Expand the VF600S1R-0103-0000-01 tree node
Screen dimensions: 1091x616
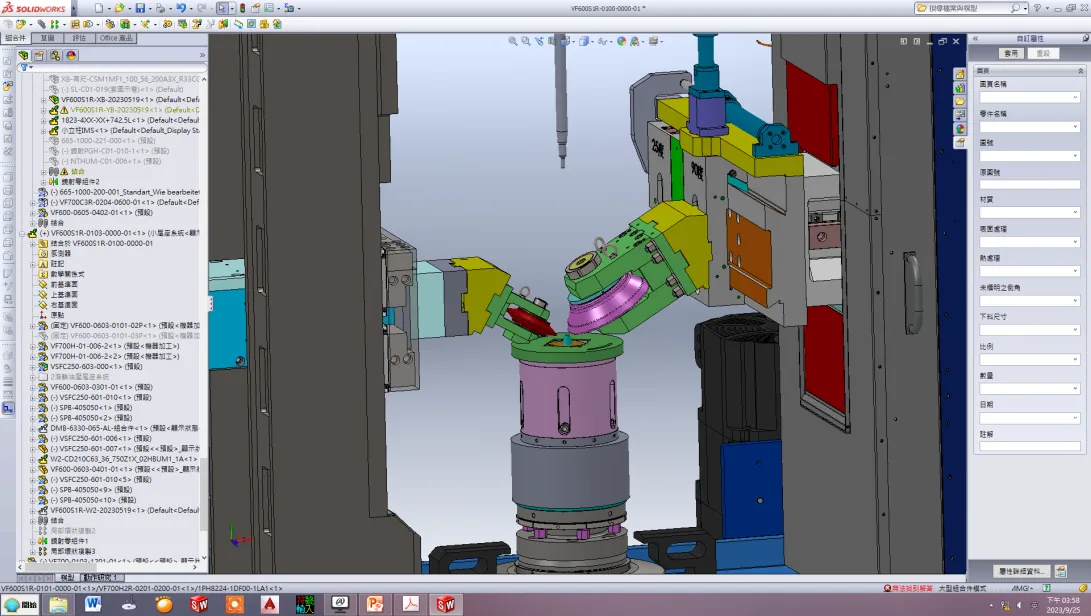tap(22, 233)
